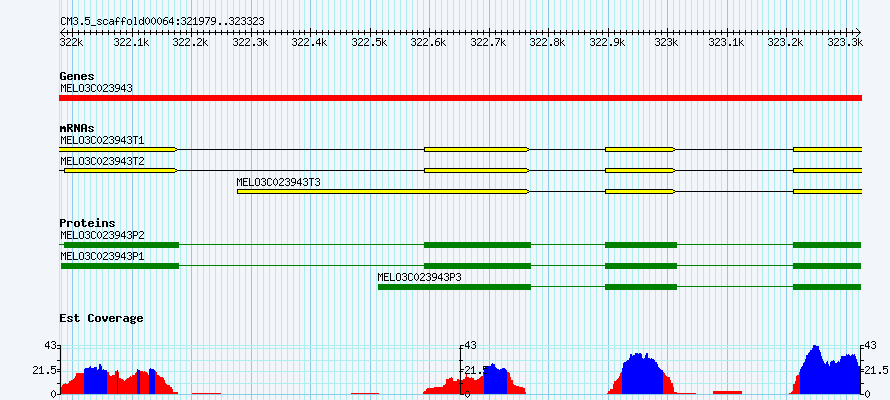Select the Proteins track heading
The width and height of the screenshot is (890, 400).
pos(87,223)
